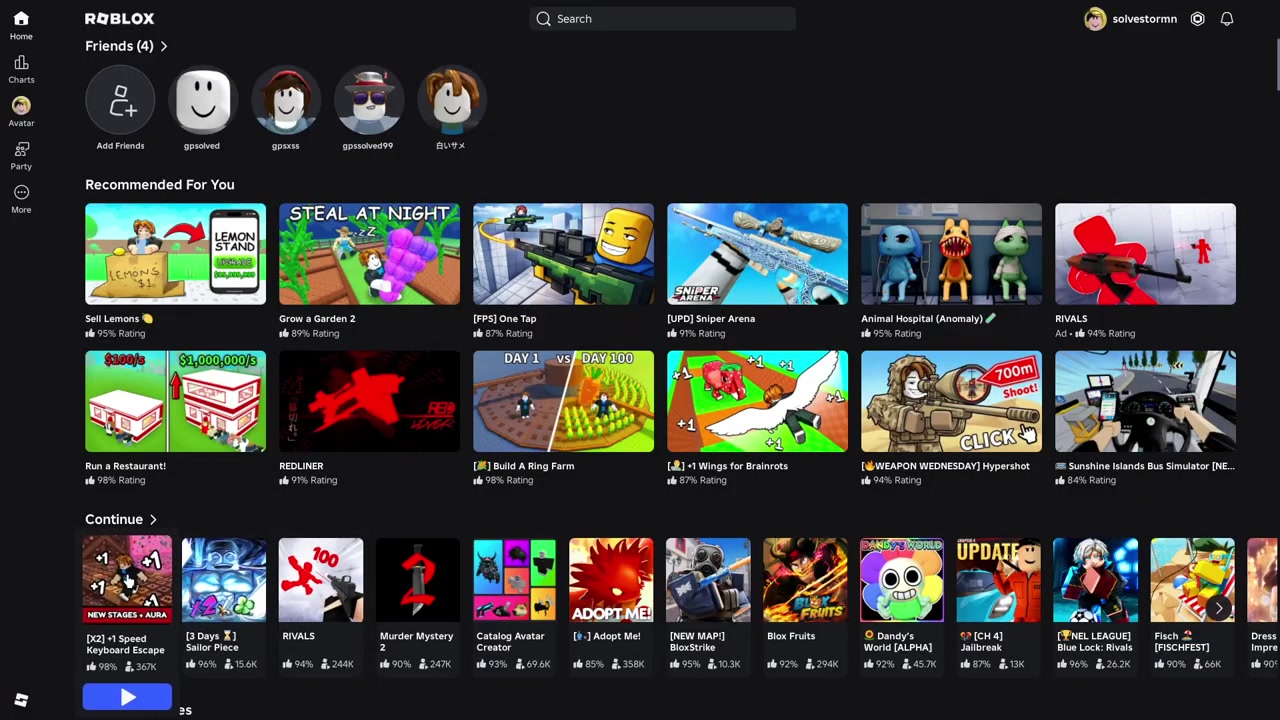The height and width of the screenshot is (720, 1280).
Task: Open the [FPS] One Tap thumbnail
Action: (563, 254)
